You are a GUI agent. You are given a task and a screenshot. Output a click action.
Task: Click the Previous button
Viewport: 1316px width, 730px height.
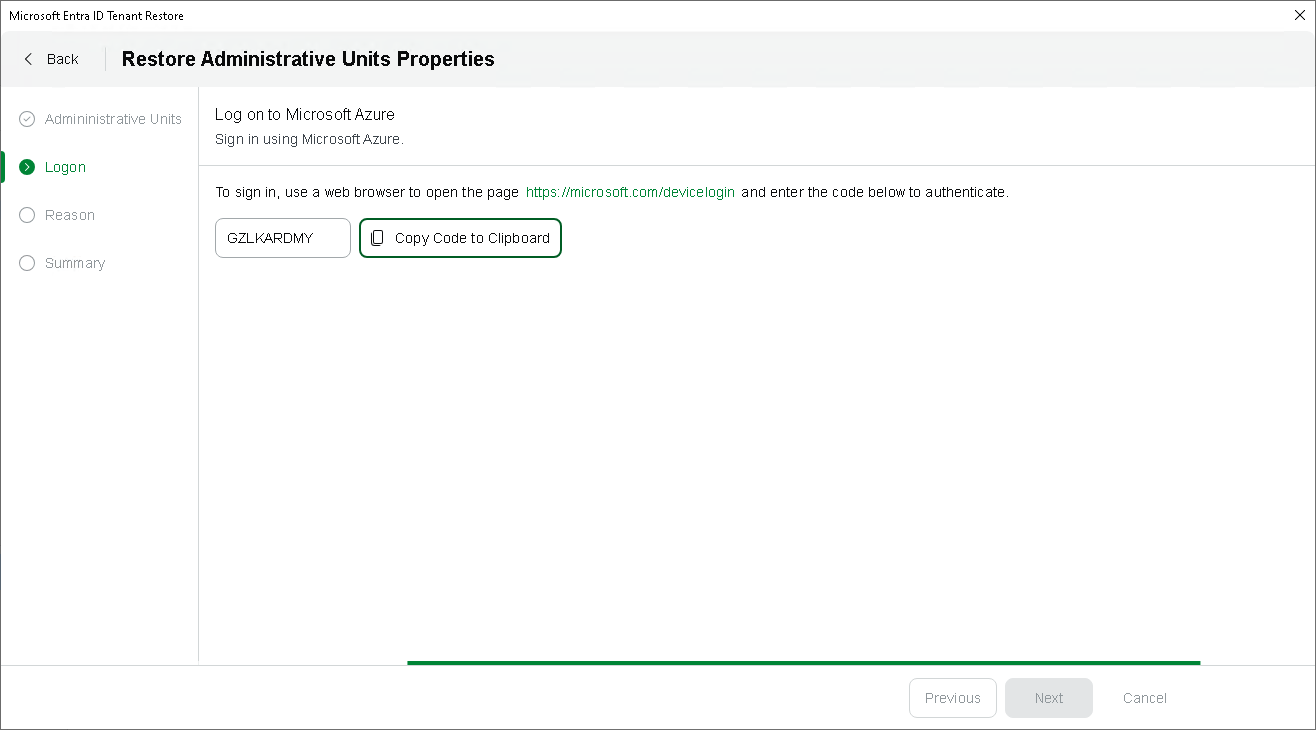[952, 698]
